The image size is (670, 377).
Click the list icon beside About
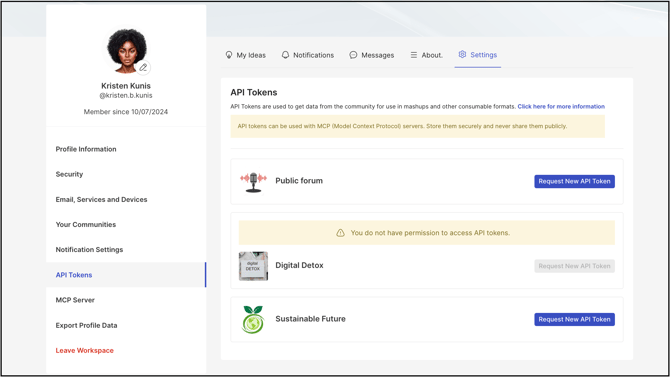pos(414,55)
